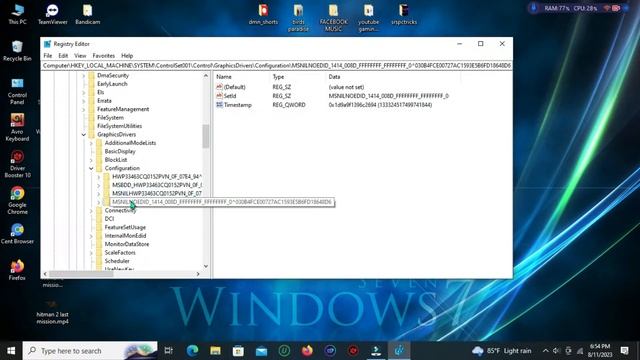The image size is (640, 360).
Task: Open Driver Booster 10 desktop icon
Action: [x=17, y=164]
